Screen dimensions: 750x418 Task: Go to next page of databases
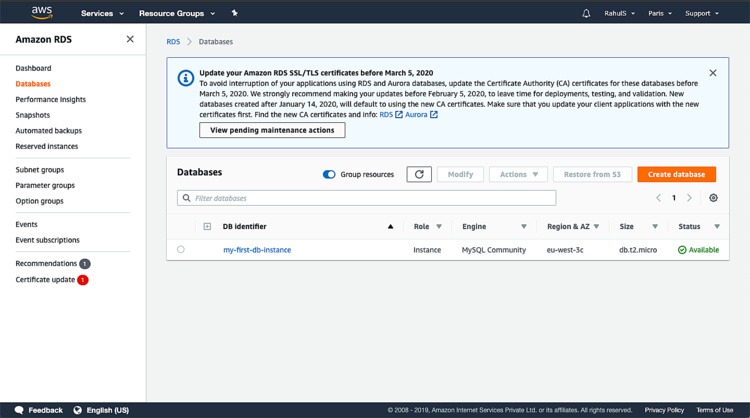click(689, 198)
